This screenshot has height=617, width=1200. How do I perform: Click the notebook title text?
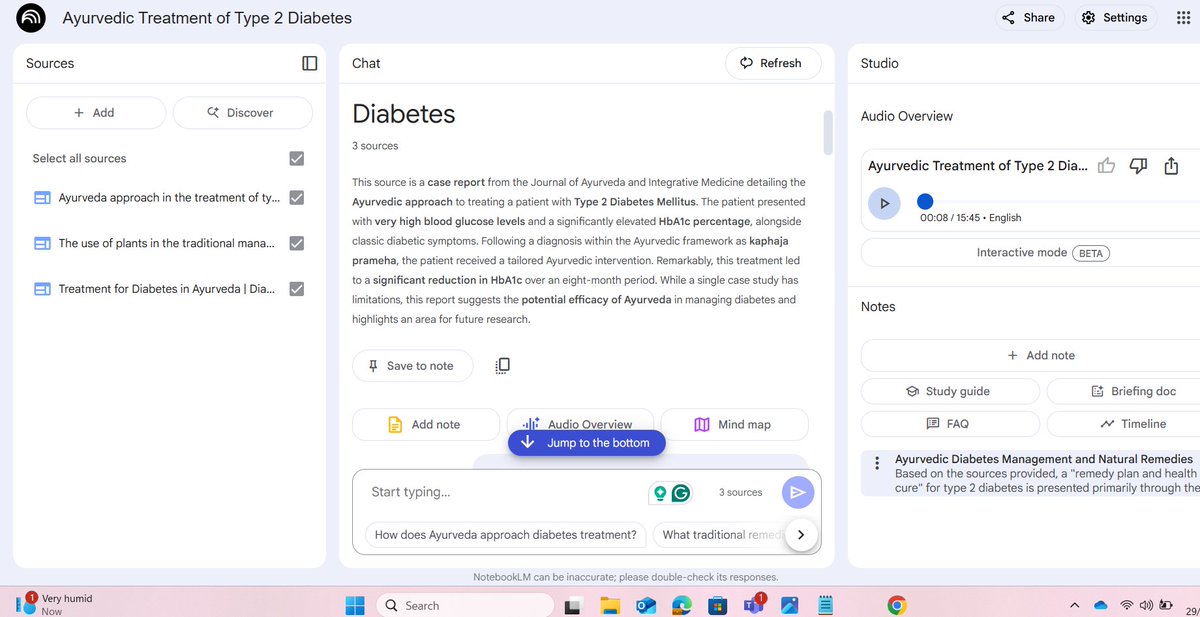(207, 18)
